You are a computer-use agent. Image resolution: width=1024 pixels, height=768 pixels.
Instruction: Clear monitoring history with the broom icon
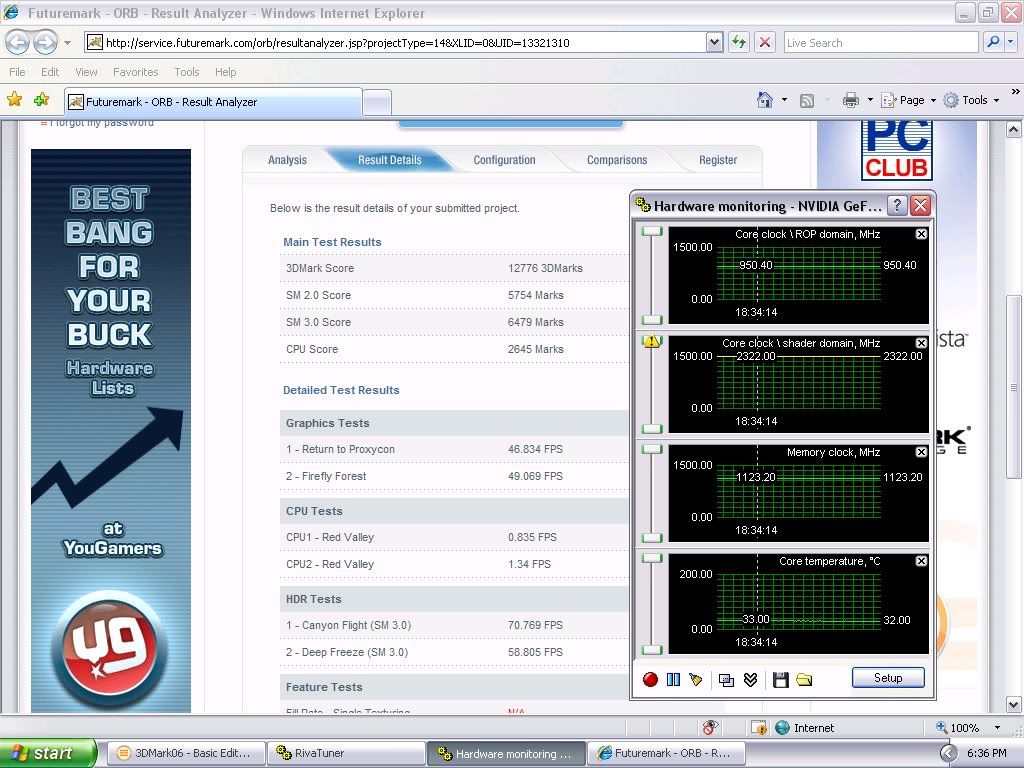[696, 680]
